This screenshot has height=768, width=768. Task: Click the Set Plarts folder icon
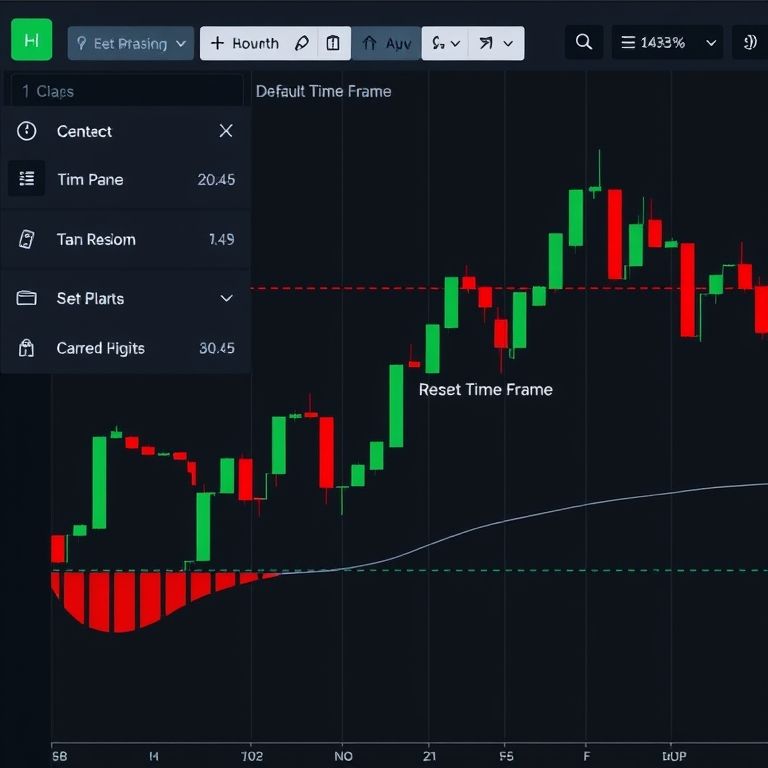[27, 298]
